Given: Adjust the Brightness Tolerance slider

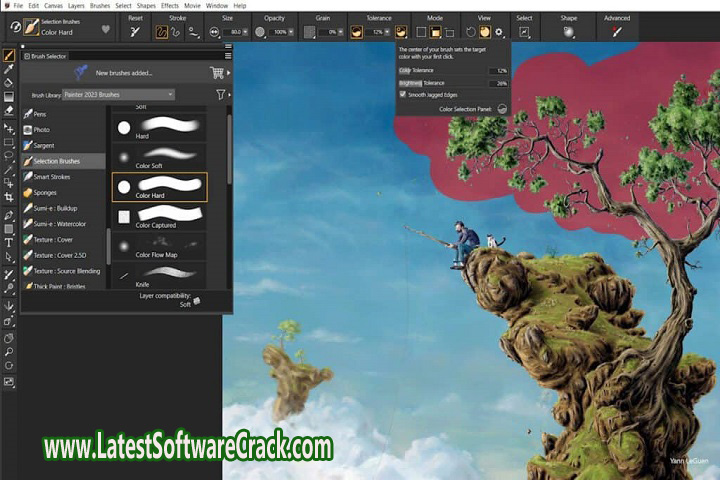Looking at the screenshot, I should pyautogui.click(x=443, y=83).
